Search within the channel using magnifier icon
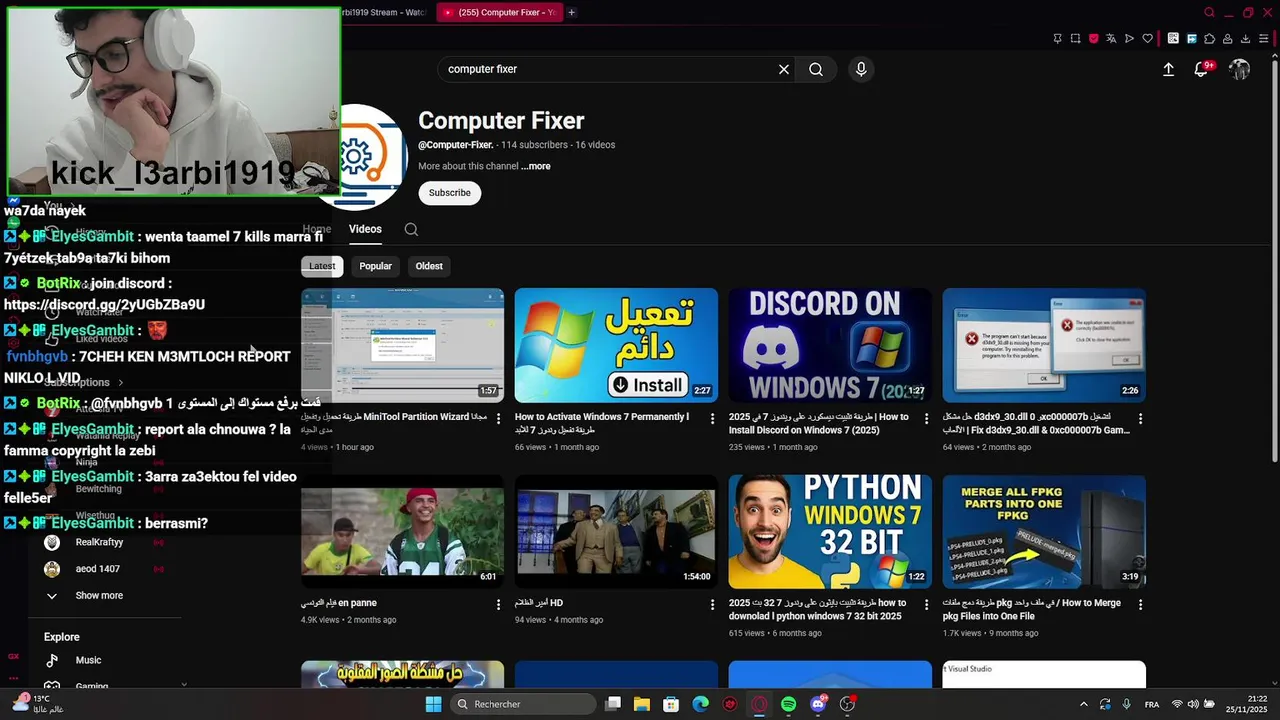The width and height of the screenshot is (1280, 720). (x=411, y=229)
